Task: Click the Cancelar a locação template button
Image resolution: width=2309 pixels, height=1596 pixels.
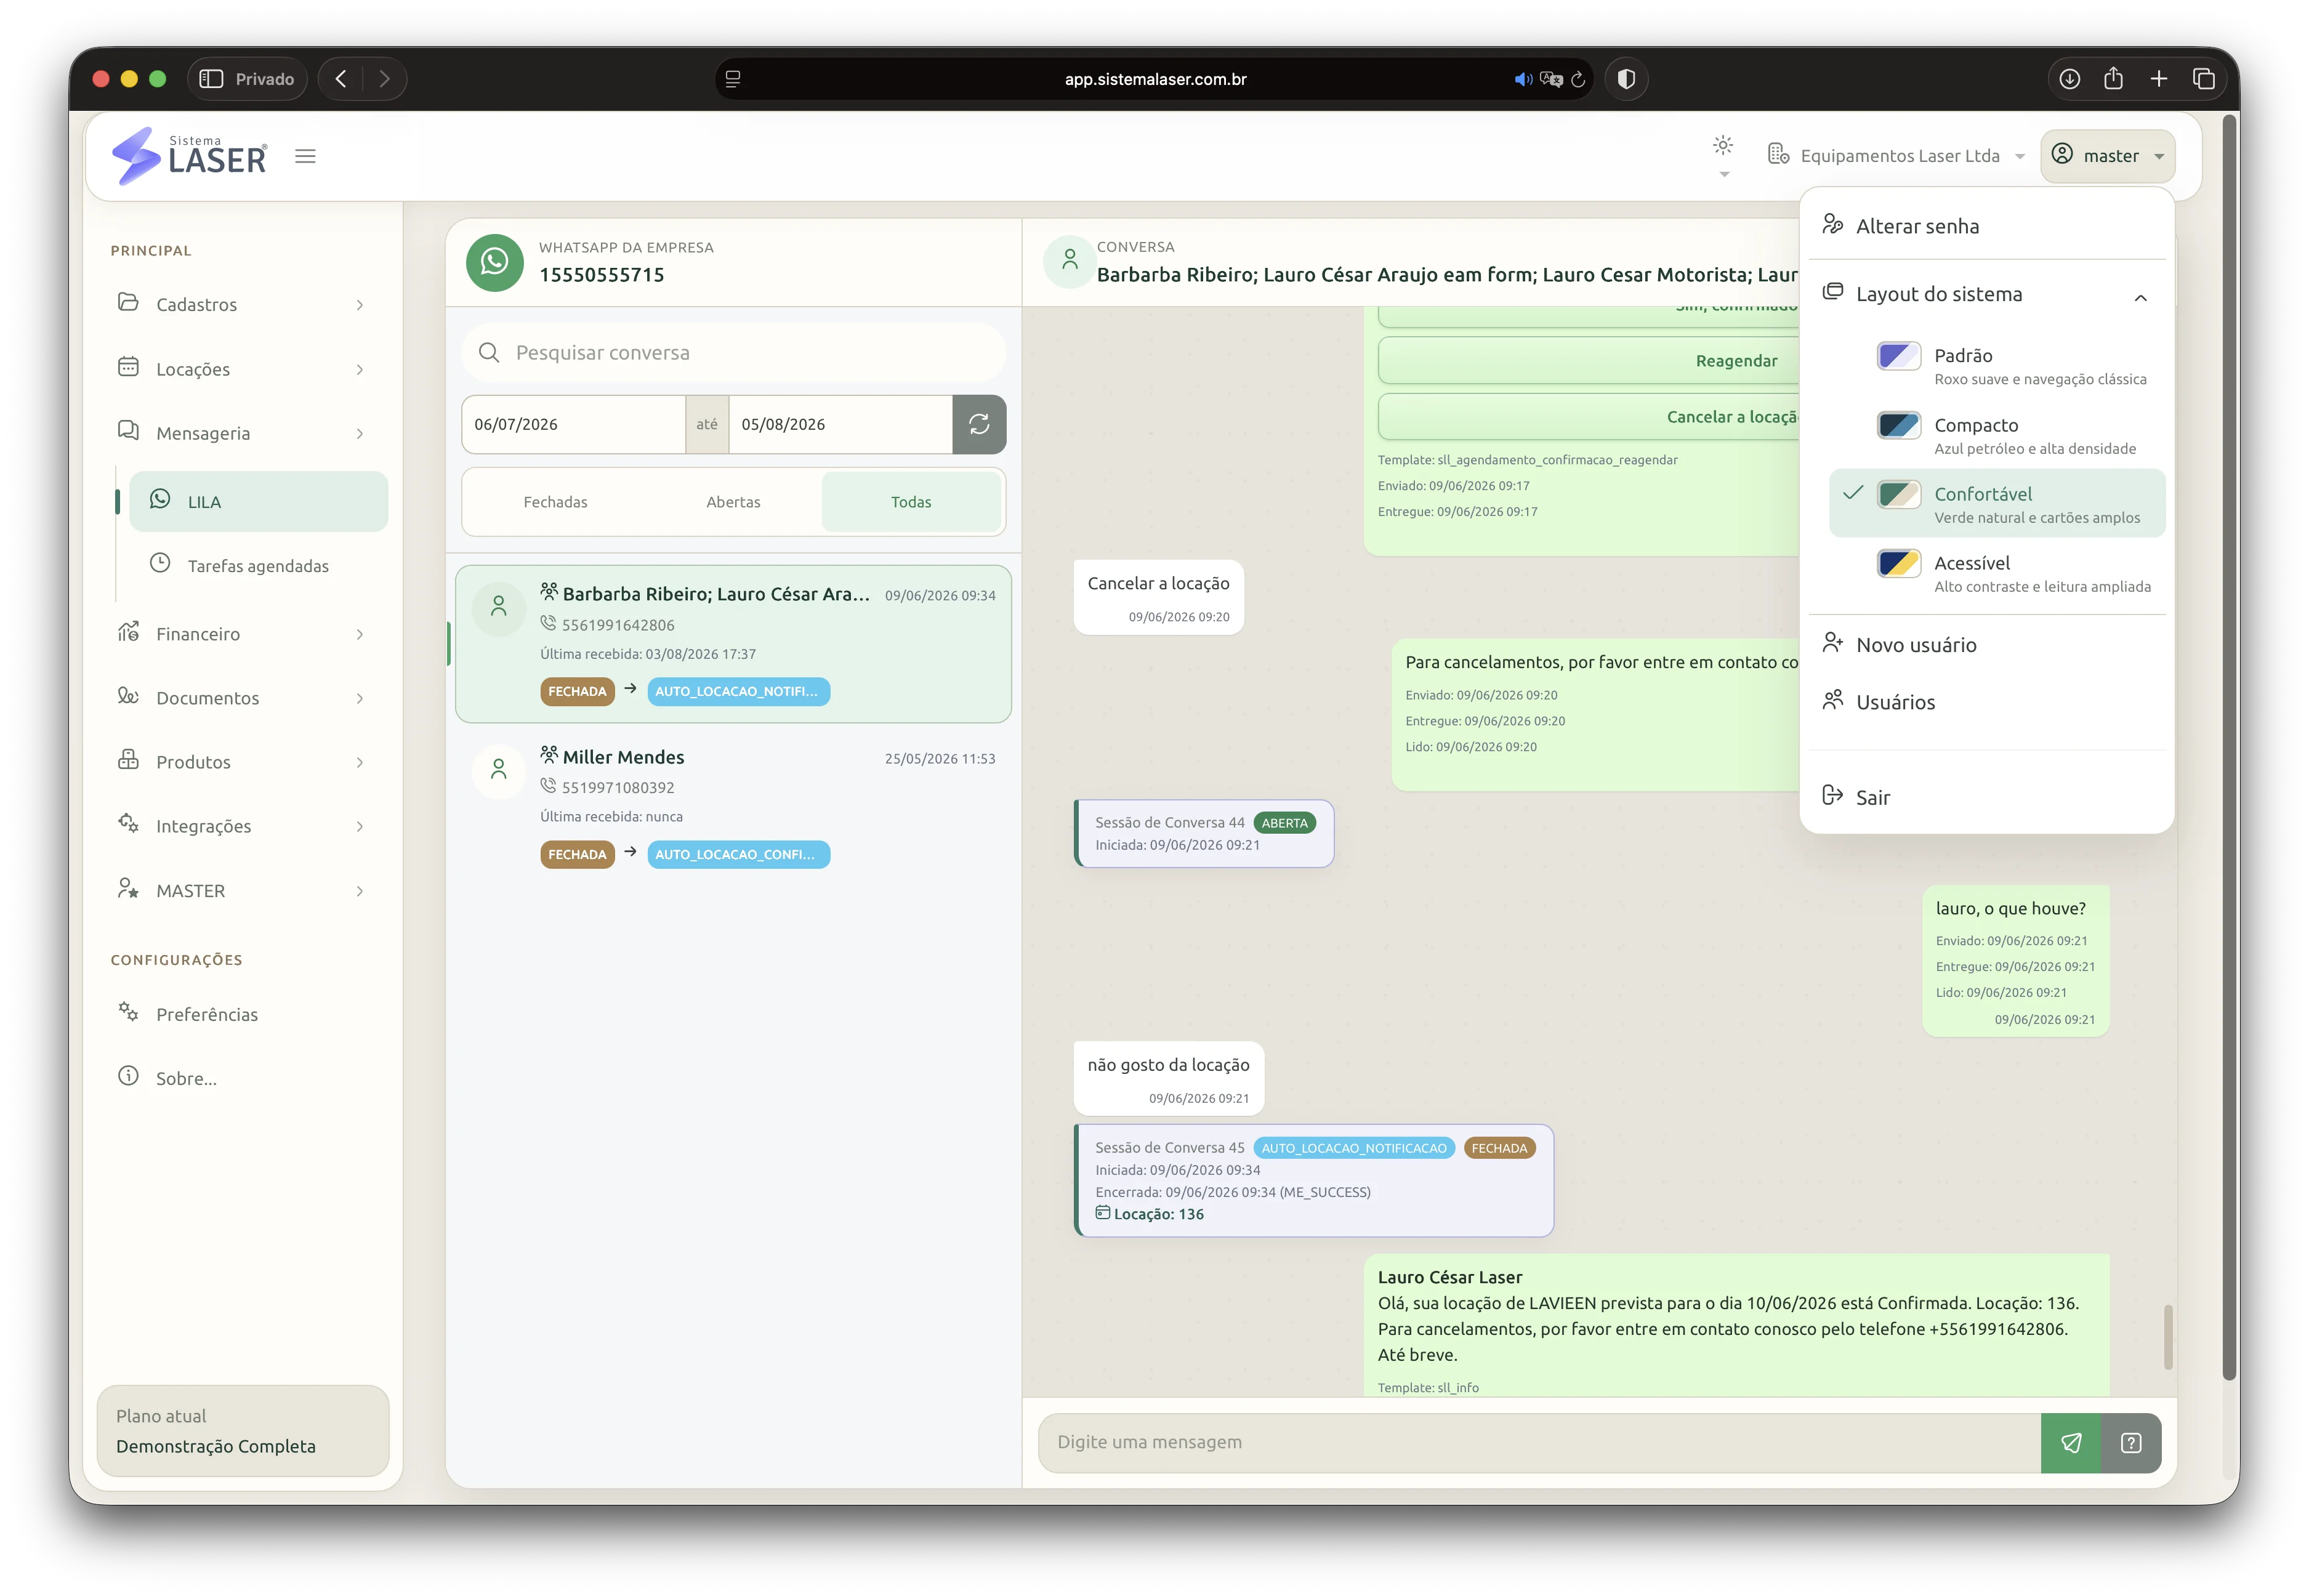Action: pyautogui.click(x=1588, y=417)
